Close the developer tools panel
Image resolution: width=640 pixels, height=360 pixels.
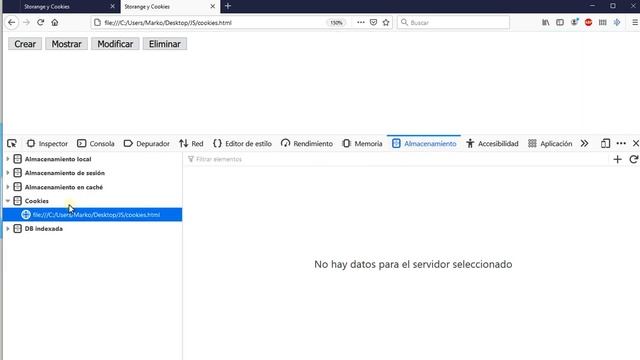pyautogui.click(x=636, y=143)
